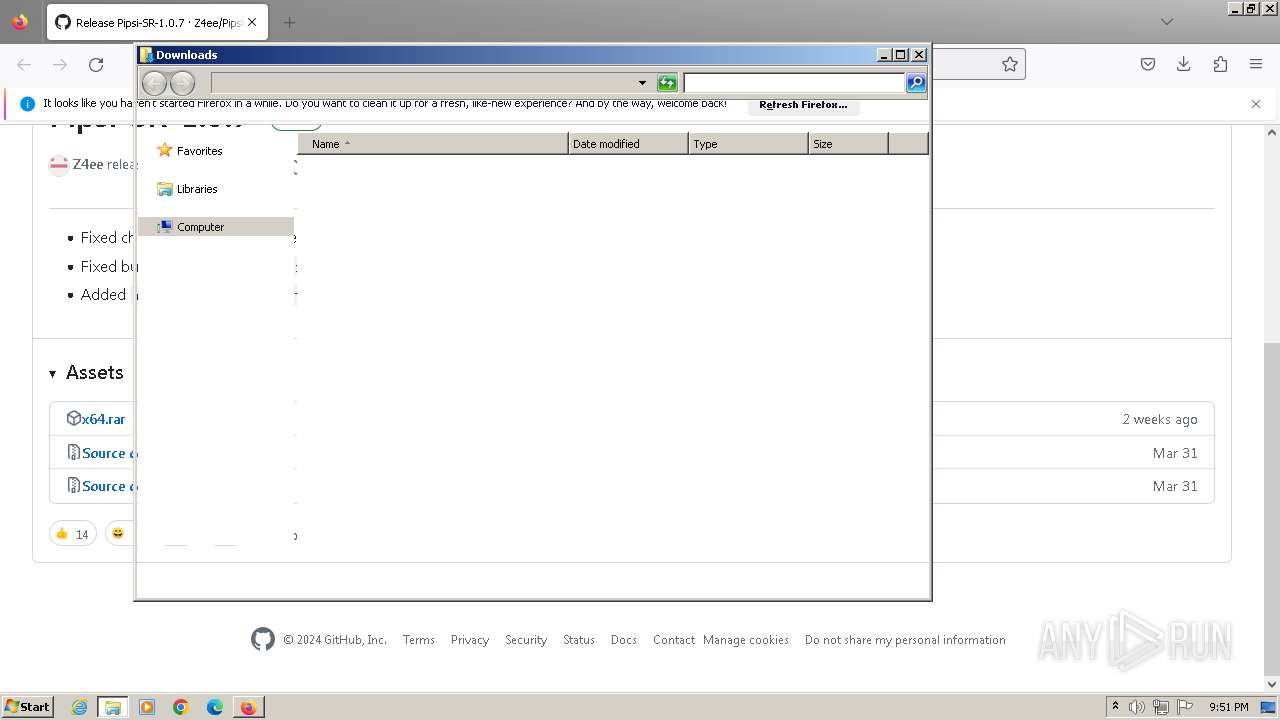The height and width of the screenshot is (720, 1280).
Task: Go back in the Firefox browser
Action: 24,64
